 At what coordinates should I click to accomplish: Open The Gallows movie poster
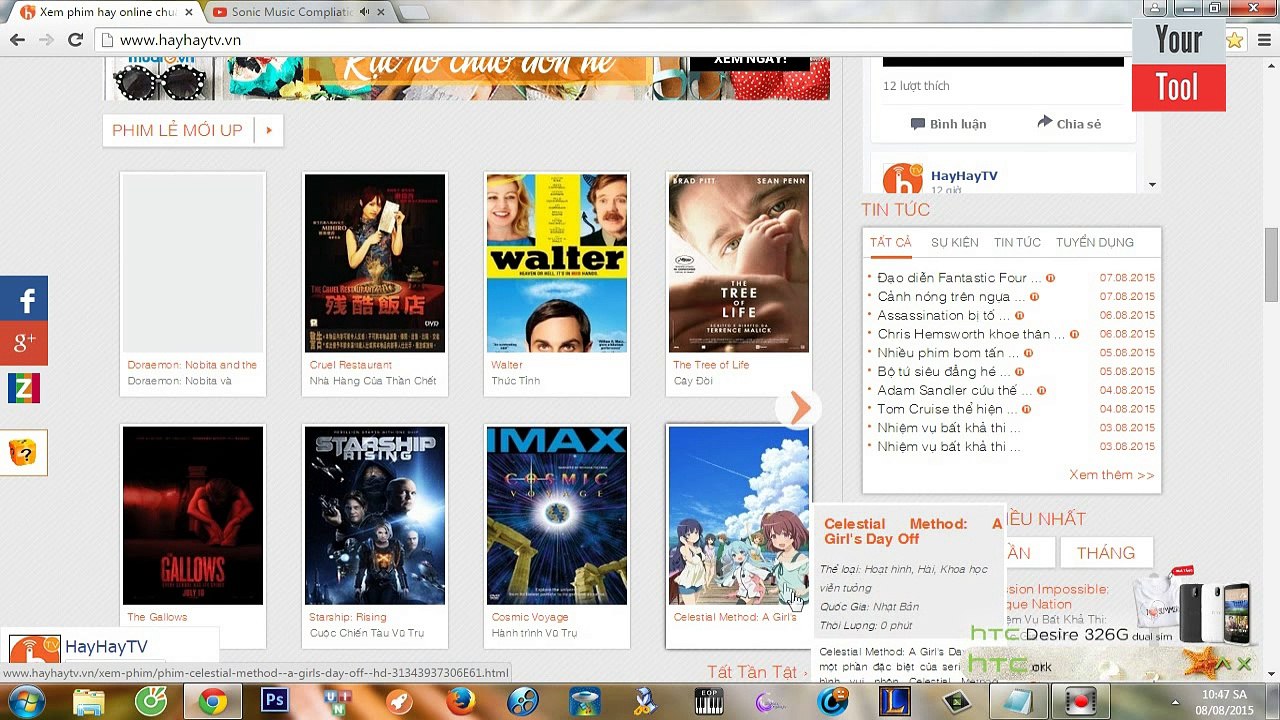(193, 515)
